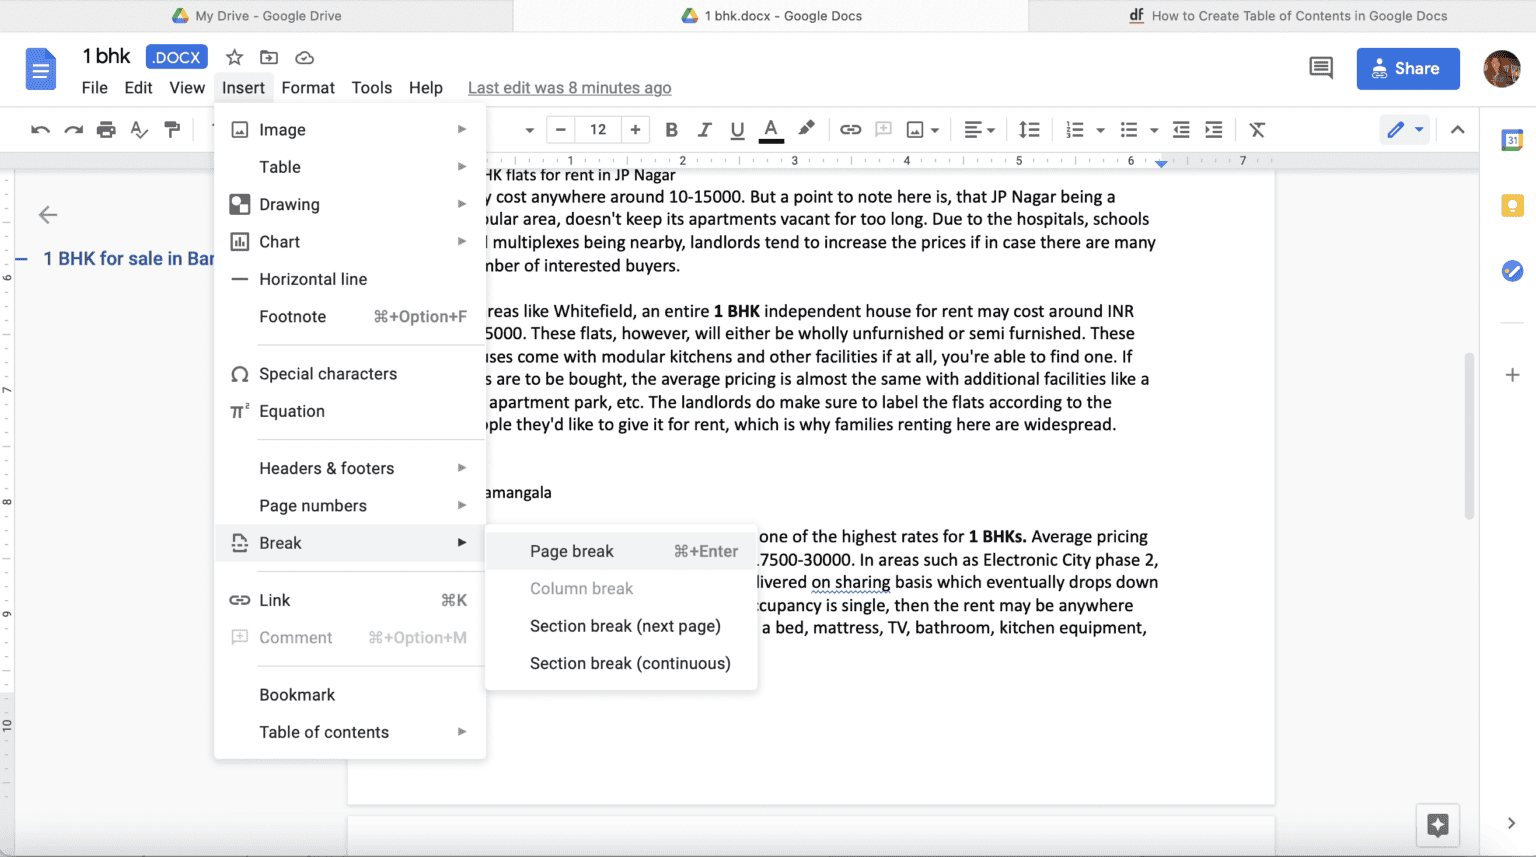Screen dimensions: 1536x857
Task: Underline the selected text
Action: pyautogui.click(x=737, y=129)
